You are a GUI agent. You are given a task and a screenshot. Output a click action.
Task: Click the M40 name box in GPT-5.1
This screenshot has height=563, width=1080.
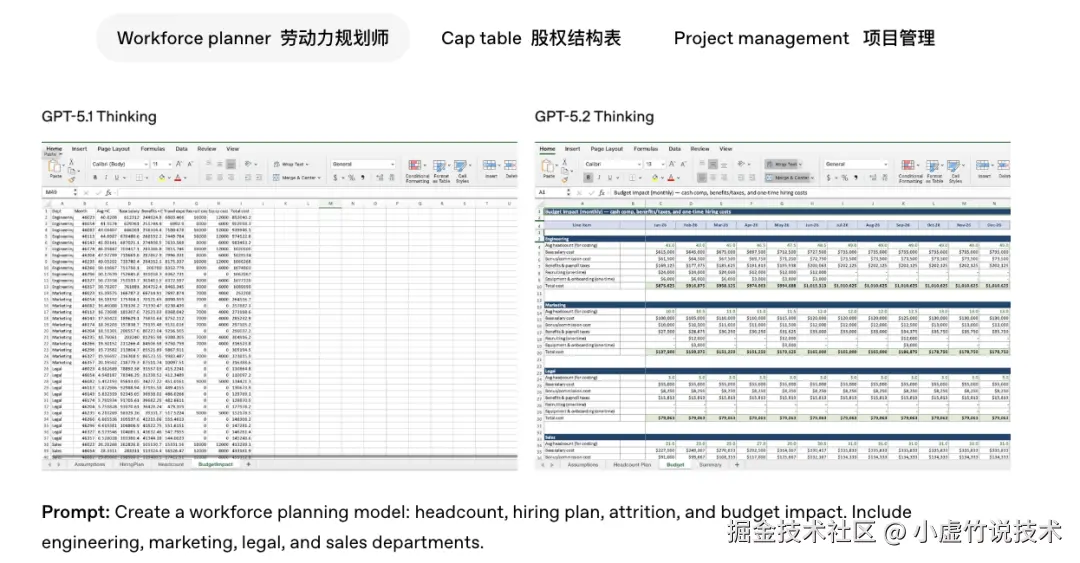[58, 193]
